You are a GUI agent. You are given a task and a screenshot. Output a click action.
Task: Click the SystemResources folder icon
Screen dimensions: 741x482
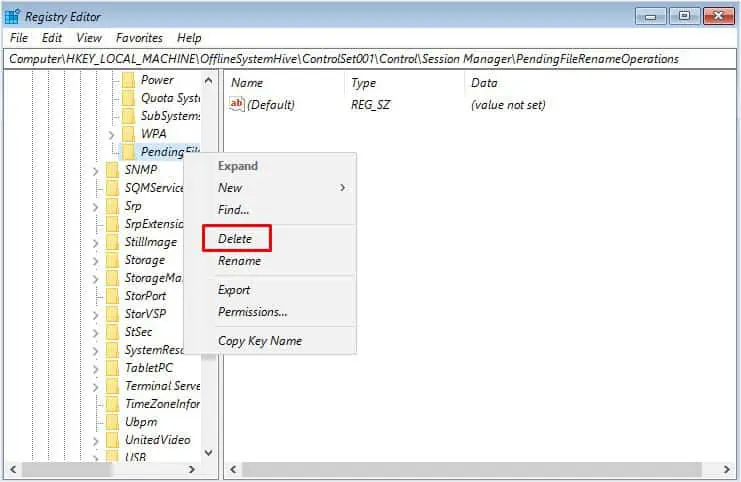(x=112, y=350)
